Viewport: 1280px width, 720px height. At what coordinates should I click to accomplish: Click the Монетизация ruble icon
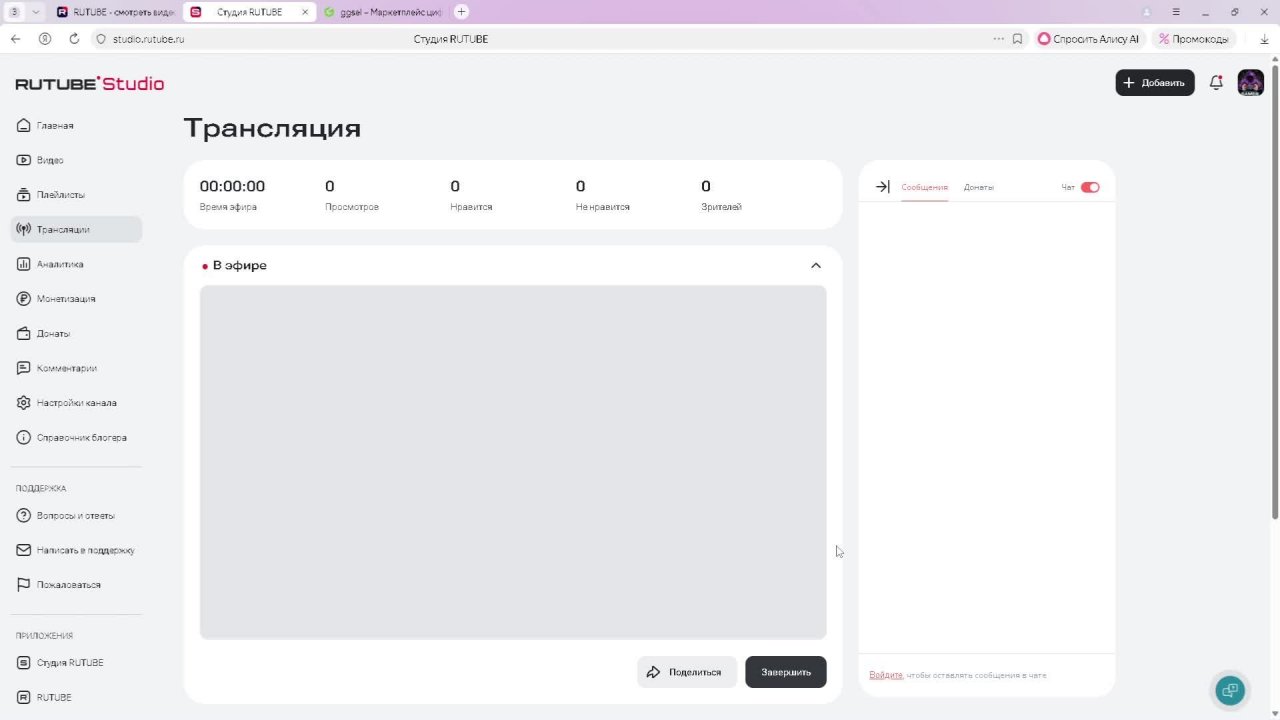tap(24, 299)
